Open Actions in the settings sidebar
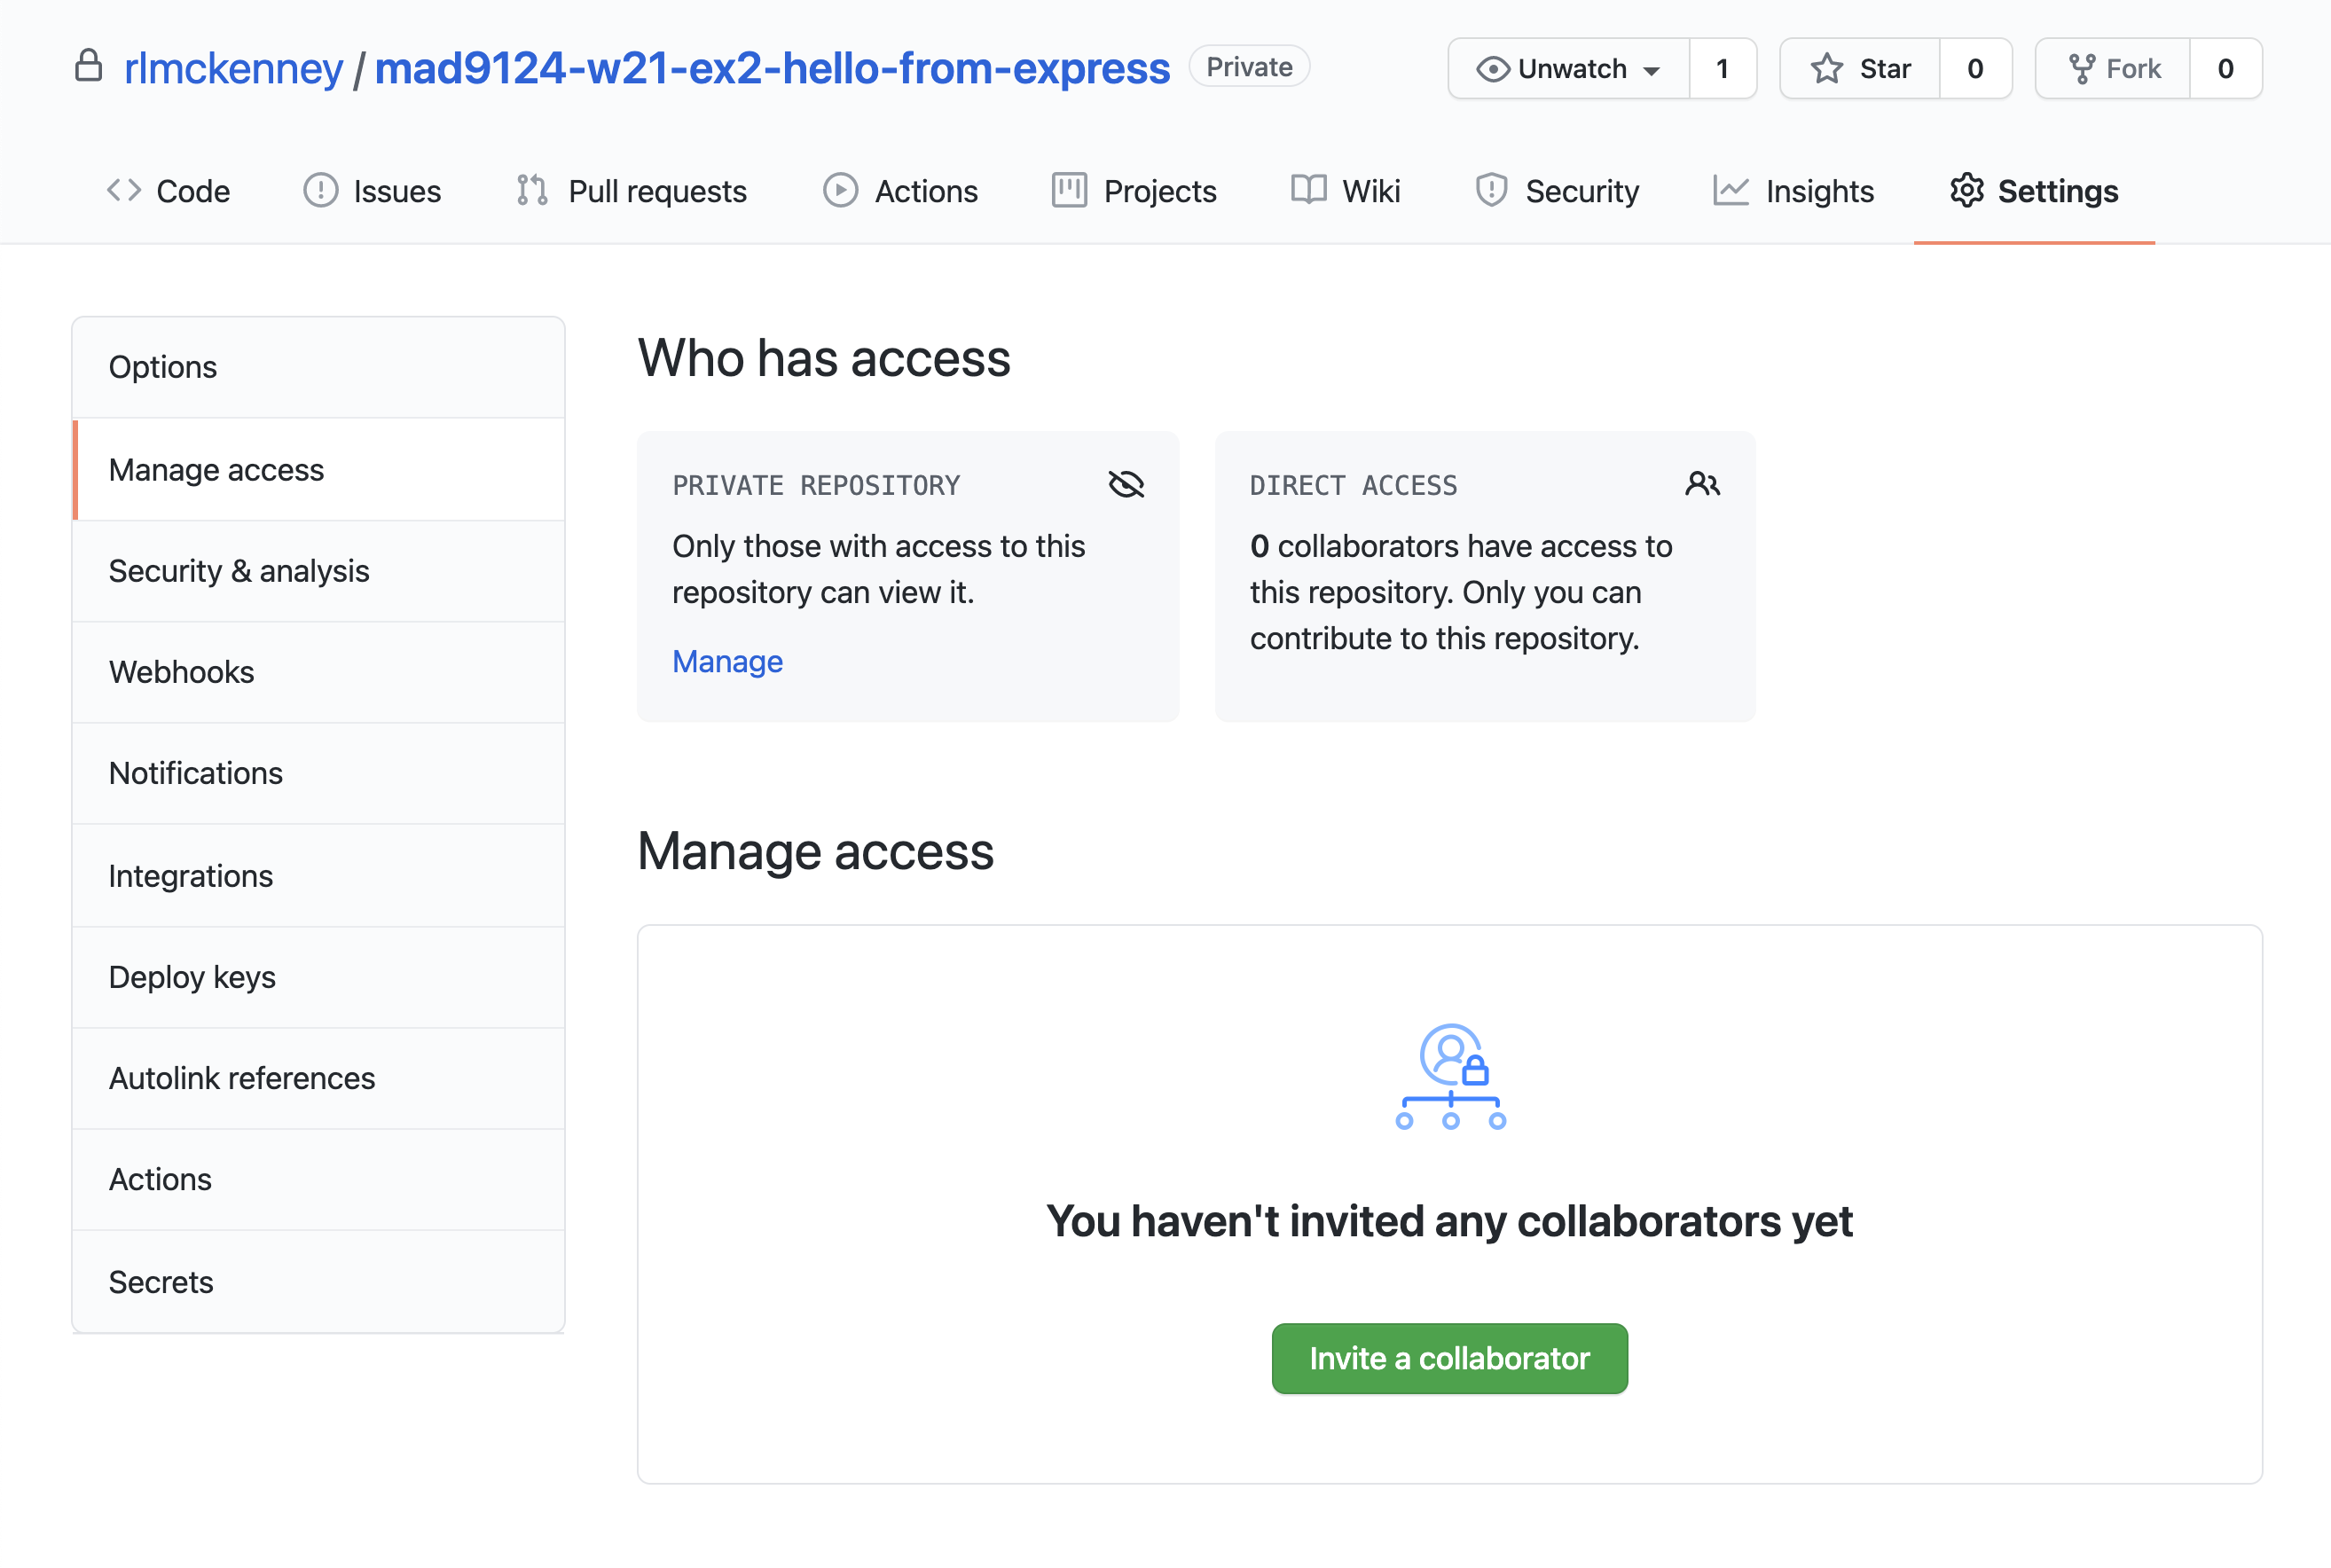Image resolution: width=2331 pixels, height=1568 pixels. click(x=318, y=1179)
